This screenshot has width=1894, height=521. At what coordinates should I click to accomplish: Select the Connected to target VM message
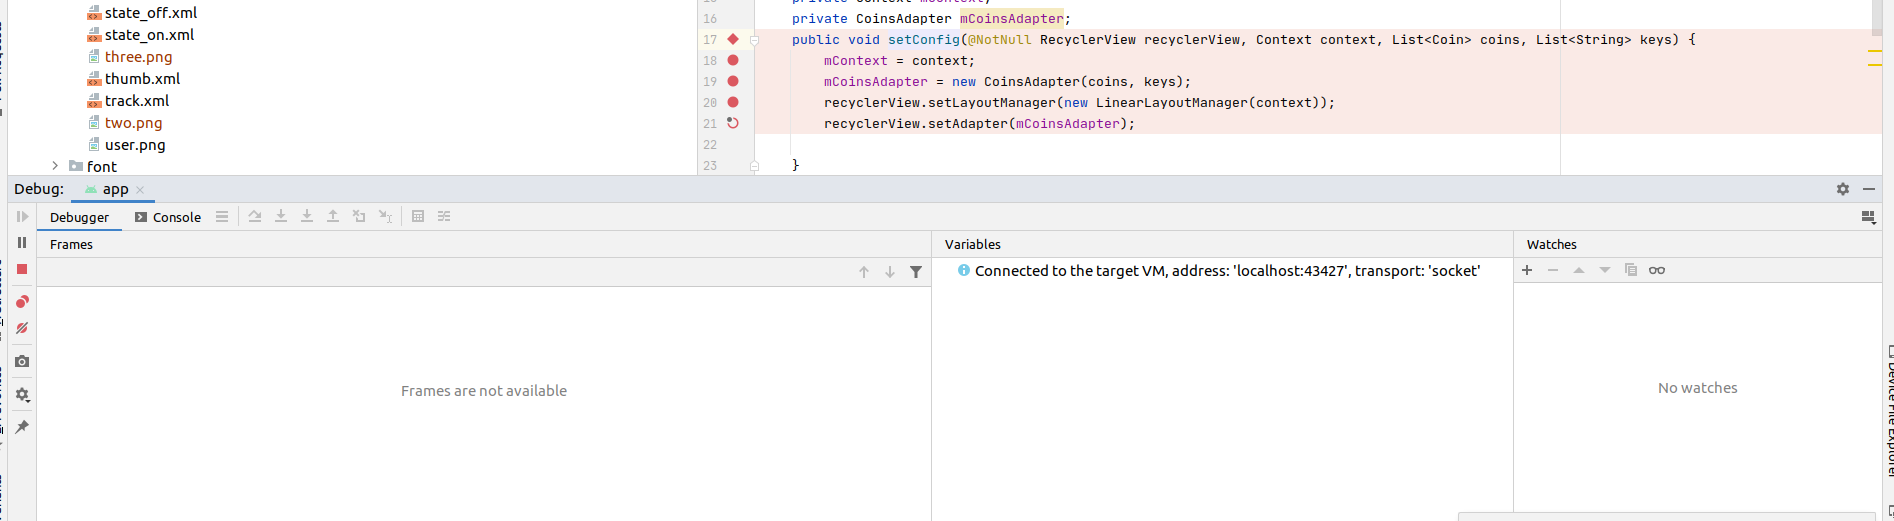click(x=1227, y=271)
